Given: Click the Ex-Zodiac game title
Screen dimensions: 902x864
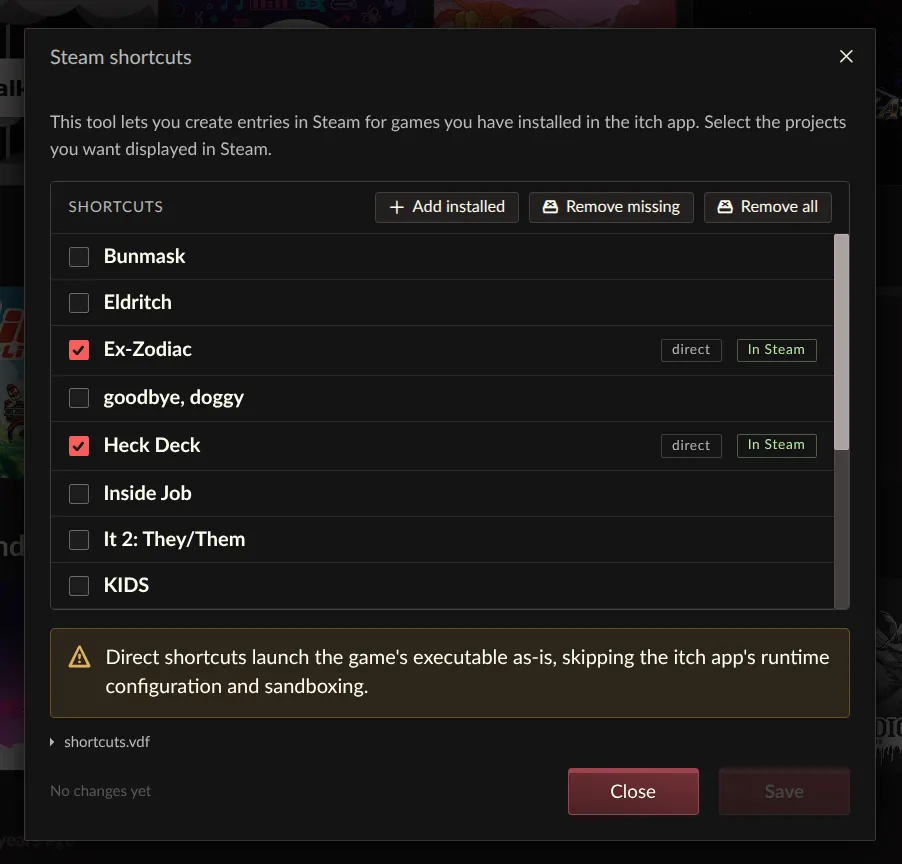Looking at the screenshot, I should [147, 350].
